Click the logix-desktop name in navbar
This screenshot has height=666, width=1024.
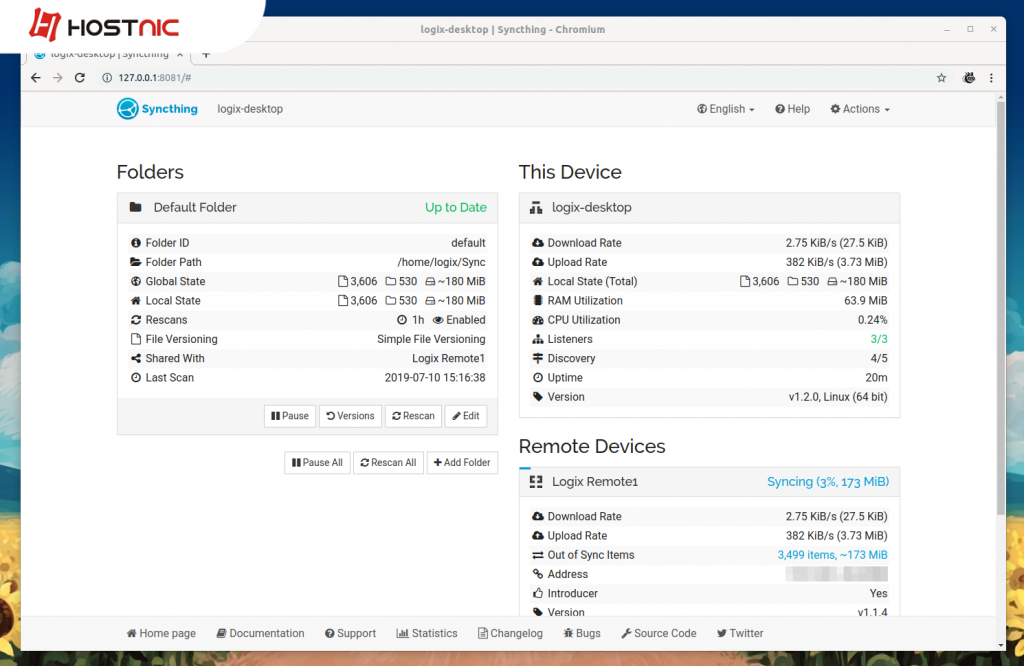[250, 109]
